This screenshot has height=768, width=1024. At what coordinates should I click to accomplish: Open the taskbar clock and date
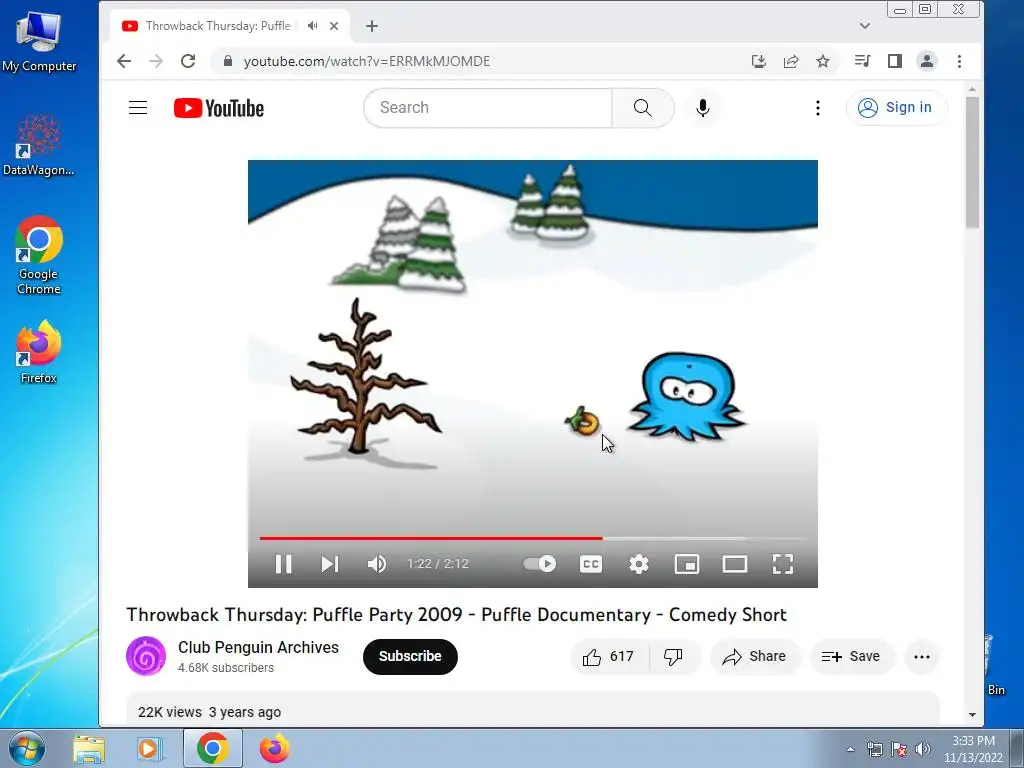click(973, 749)
